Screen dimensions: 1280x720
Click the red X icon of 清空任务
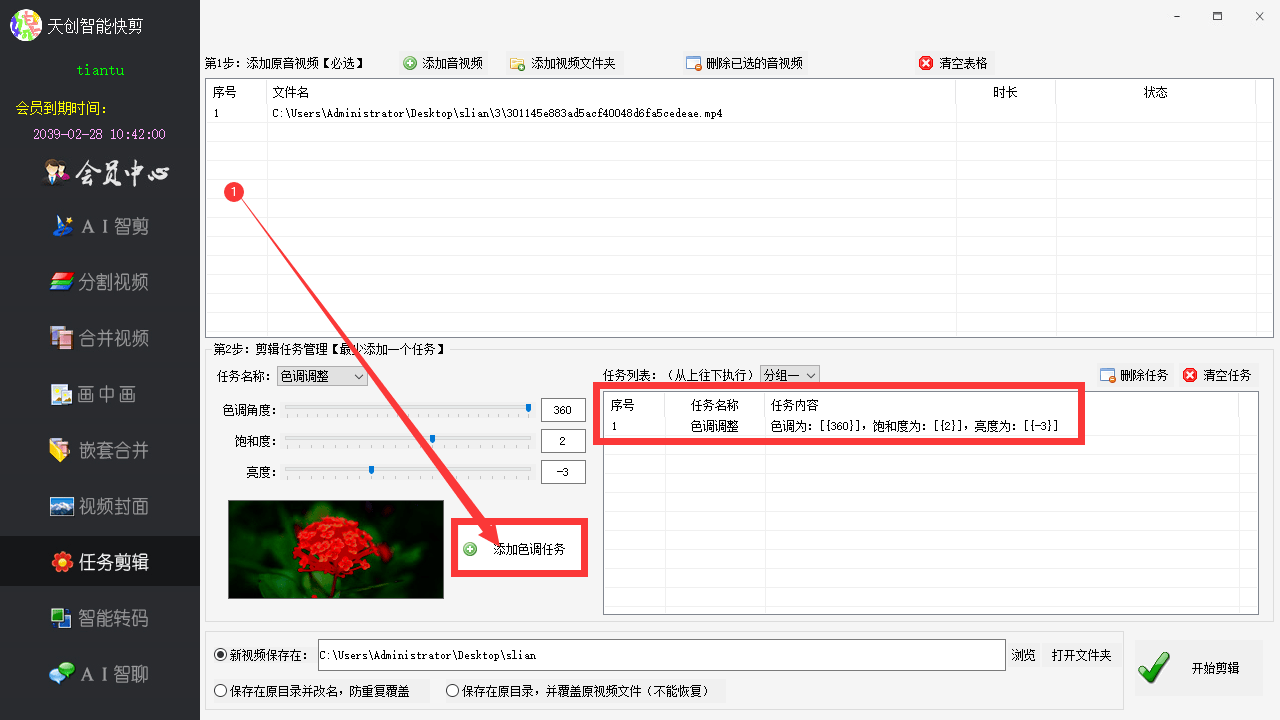1190,375
